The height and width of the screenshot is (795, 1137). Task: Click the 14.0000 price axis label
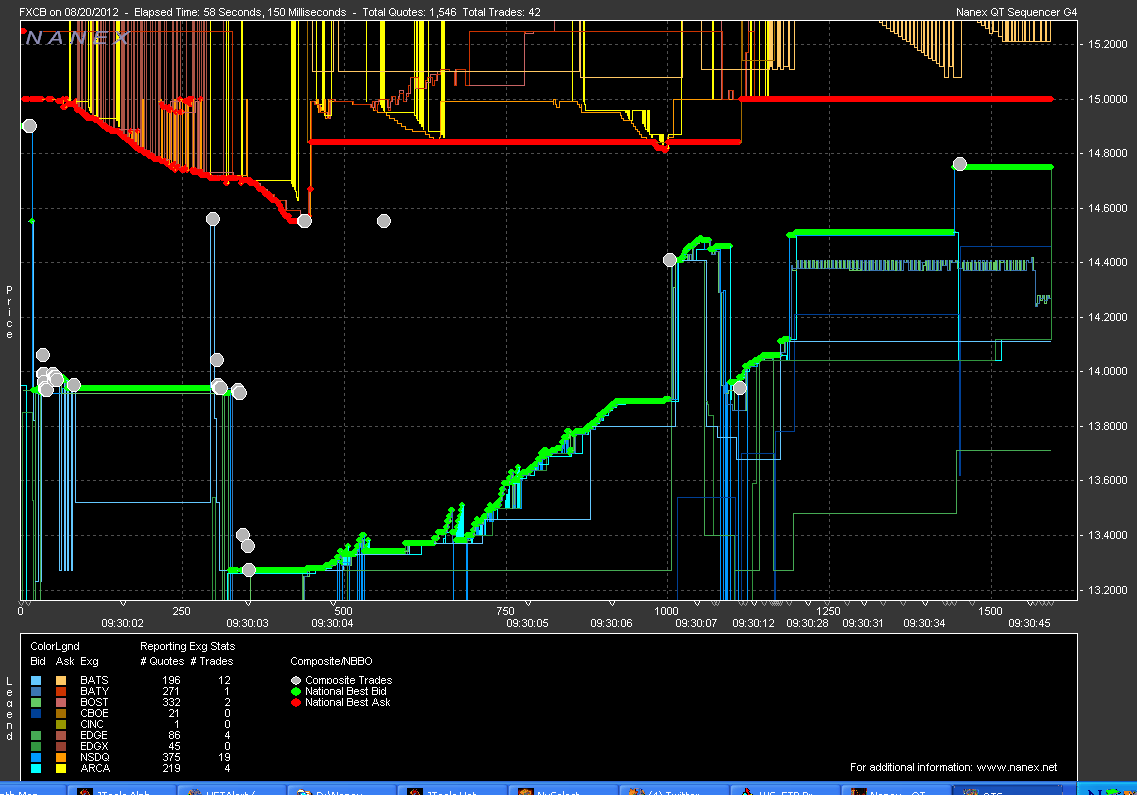[x=1107, y=371]
